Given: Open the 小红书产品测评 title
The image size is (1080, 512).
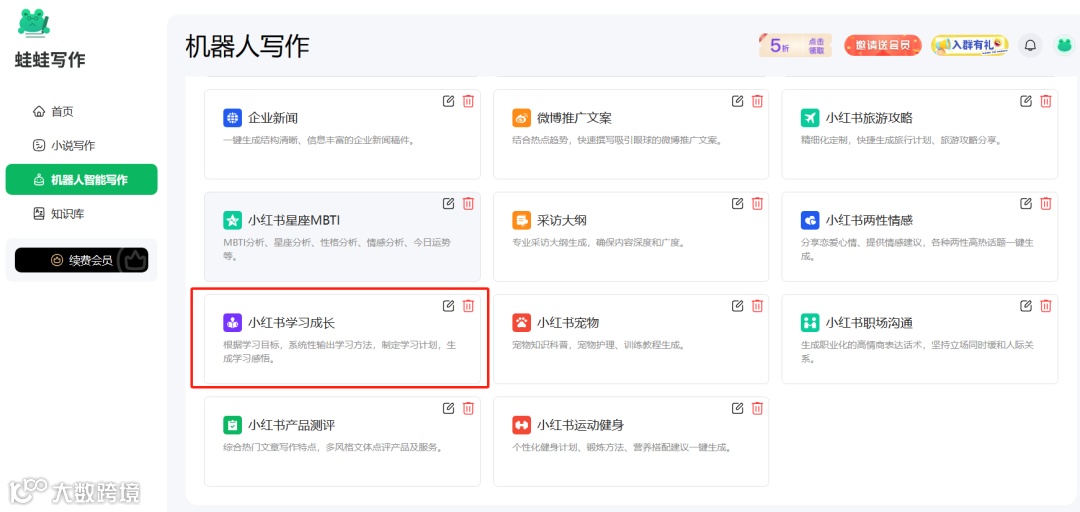Looking at the screenshot, I should 291,424.
